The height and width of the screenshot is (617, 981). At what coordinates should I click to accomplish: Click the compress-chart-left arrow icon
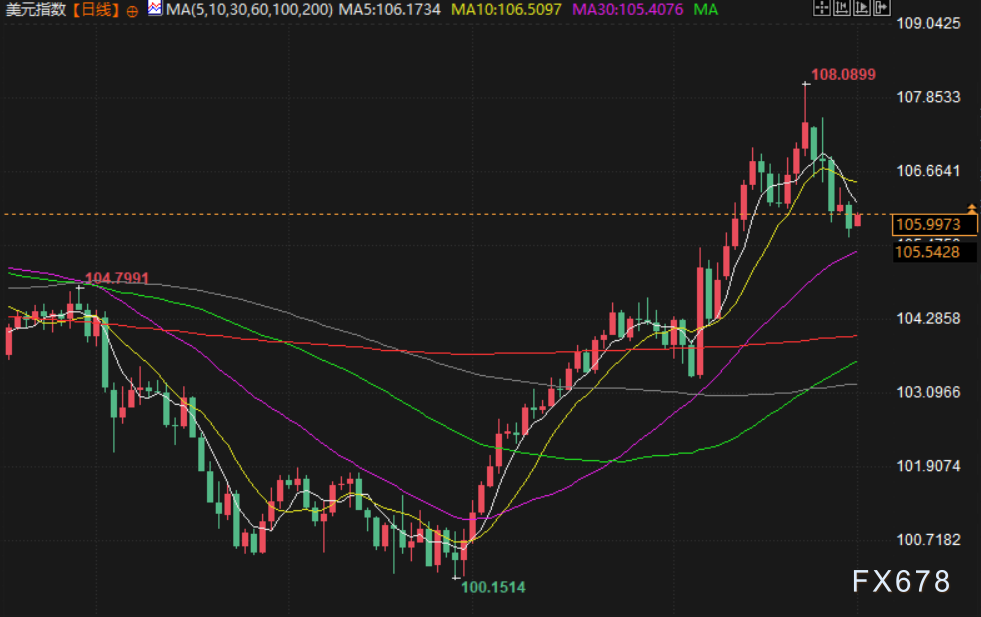[x=843, y=9]
